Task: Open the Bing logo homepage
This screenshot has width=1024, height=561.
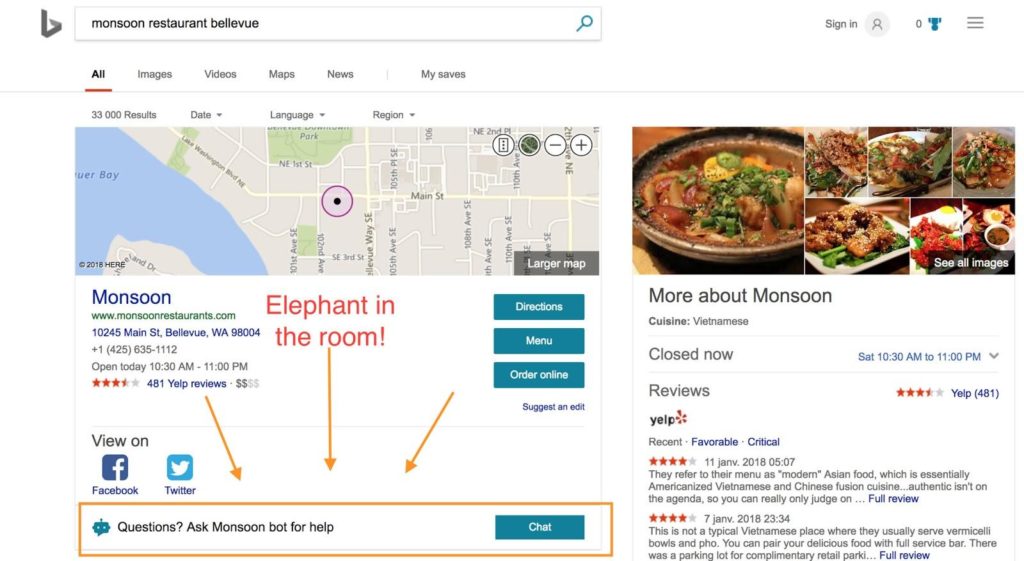Action: tap(51, 24)
